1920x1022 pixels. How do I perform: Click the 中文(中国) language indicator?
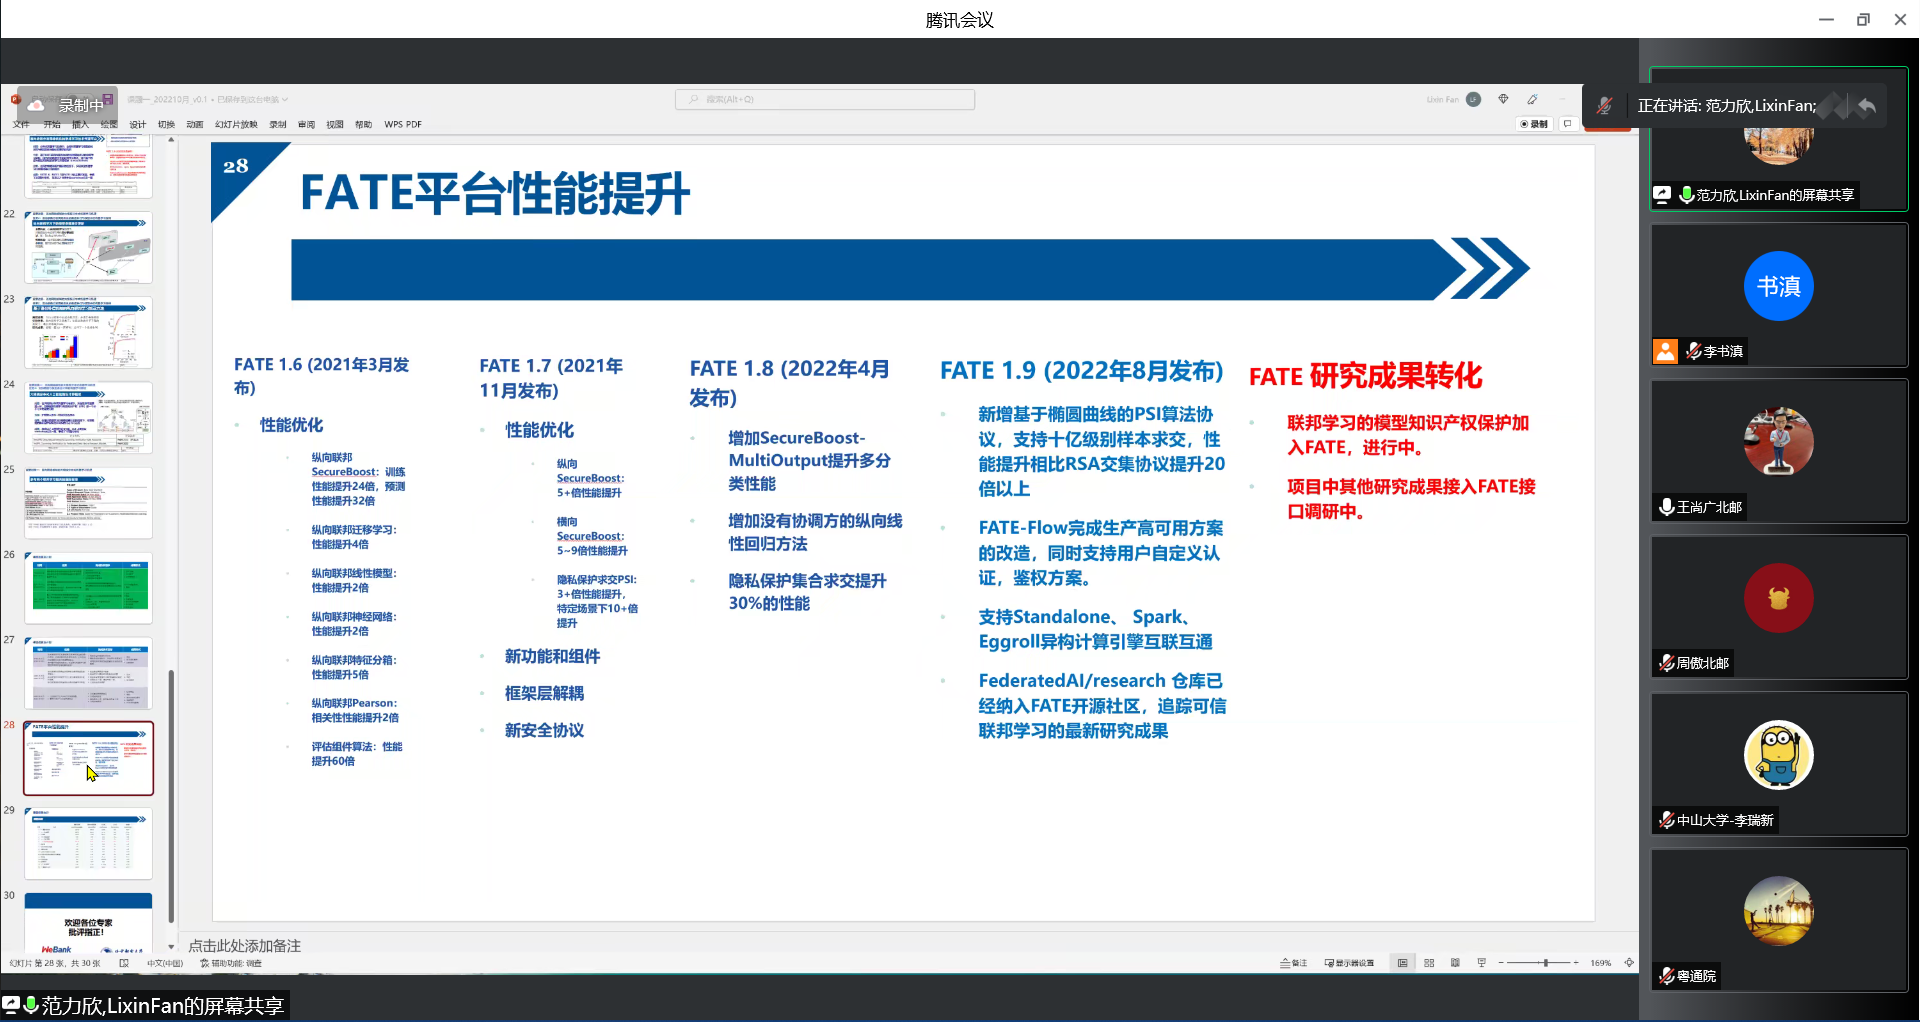(165, 963)
